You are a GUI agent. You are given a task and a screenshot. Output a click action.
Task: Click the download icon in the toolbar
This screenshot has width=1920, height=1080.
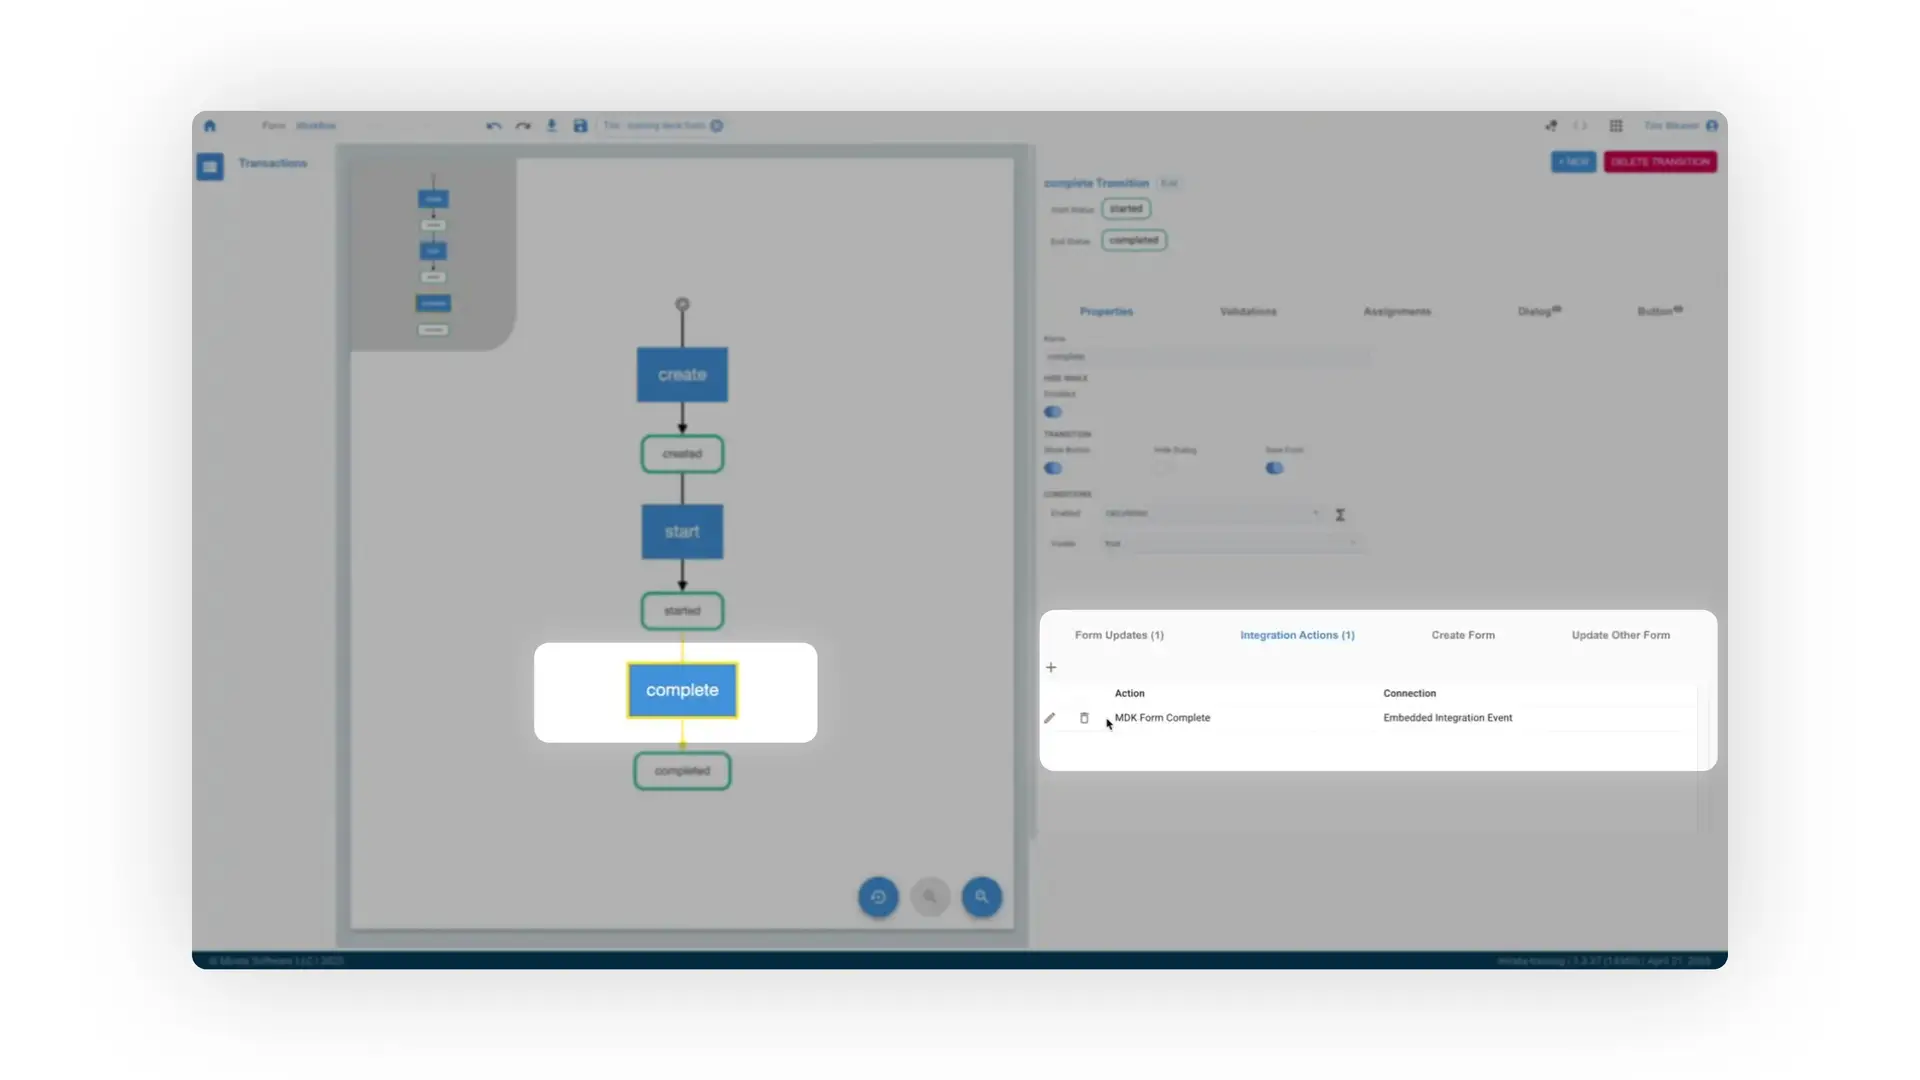552,125
